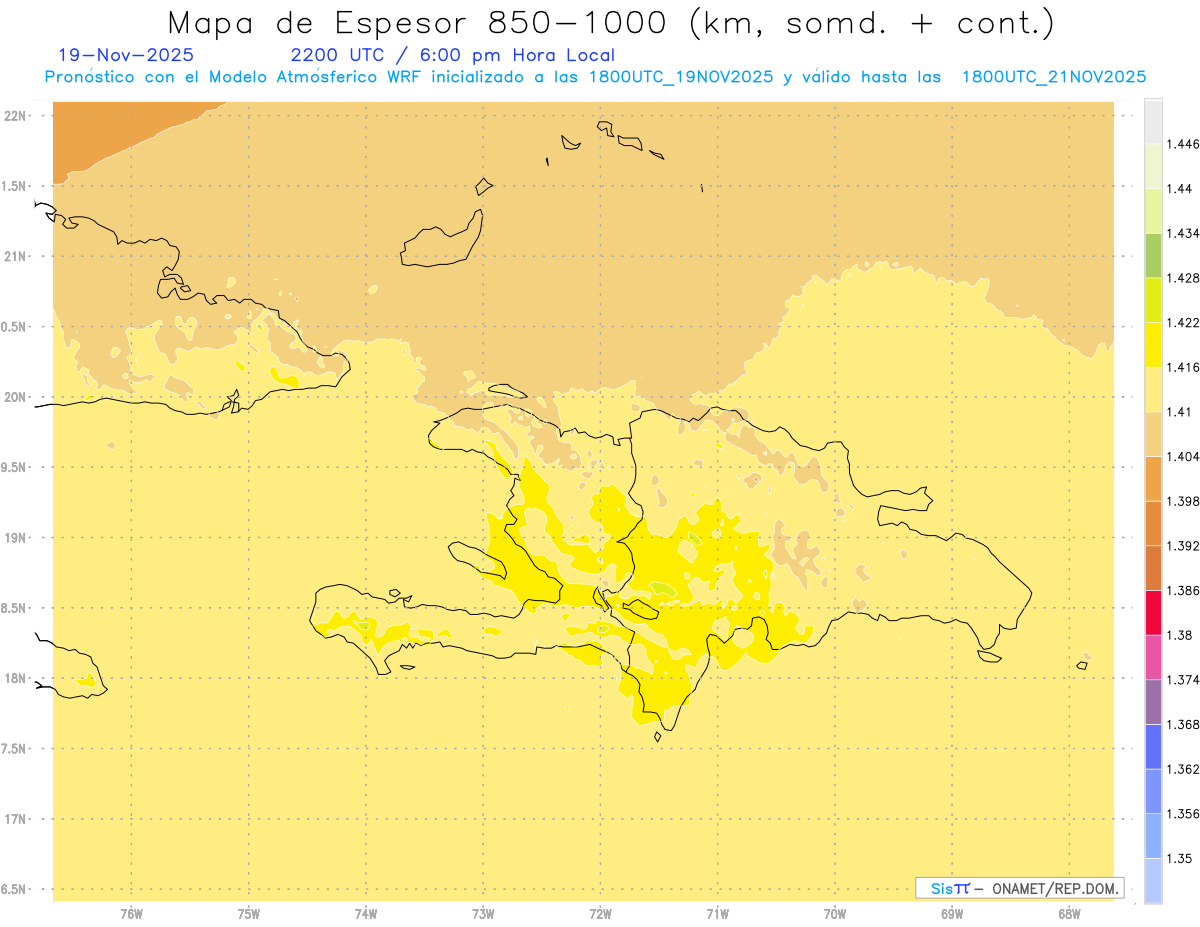This screenshot has height=927, width=1200.
Task: Click the legend value 1.422
Action: pyautogui.click(x=1185, y=322)
